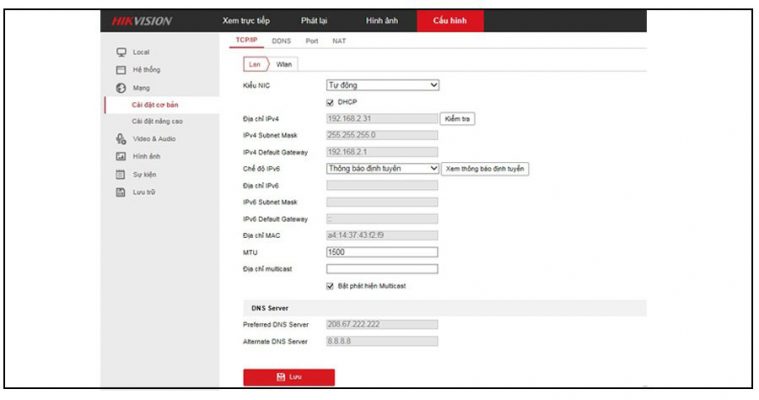Screen dimensions: 759x400
Task: Expand the Chế độ IPv6 dropdown
Action: (x=382, y=169)
